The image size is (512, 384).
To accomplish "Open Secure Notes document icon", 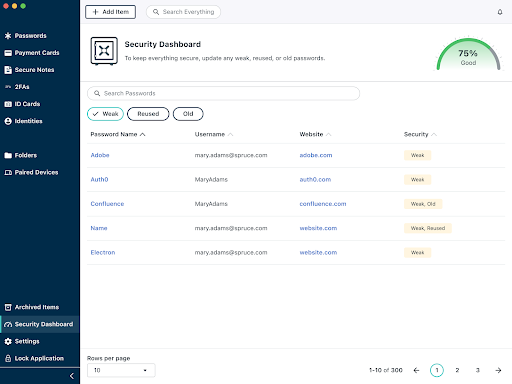I will [8, 70].
